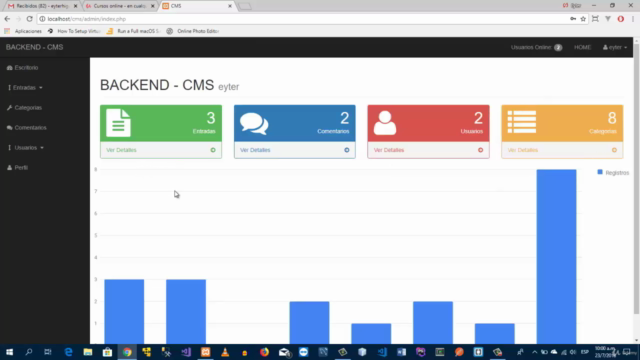Click the first chart bar with value 3
640x360 pixels.
pos(124,312)
